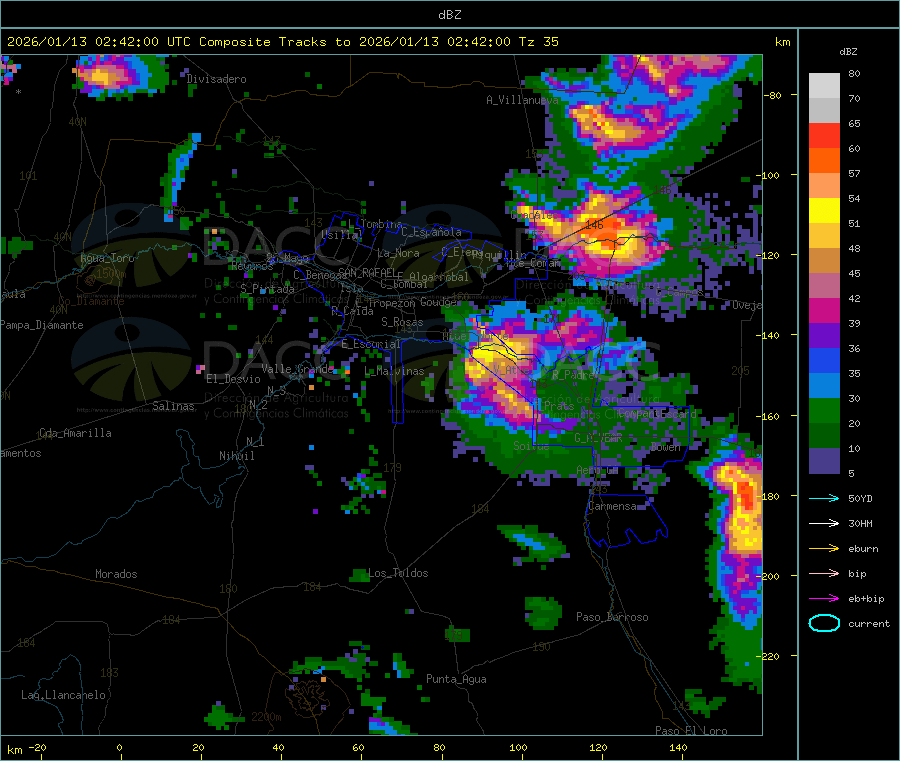The width and height of the screenshot is (900, 761).
Task: Select the Cda_Amarilla place label
Action: coord(75,433)
